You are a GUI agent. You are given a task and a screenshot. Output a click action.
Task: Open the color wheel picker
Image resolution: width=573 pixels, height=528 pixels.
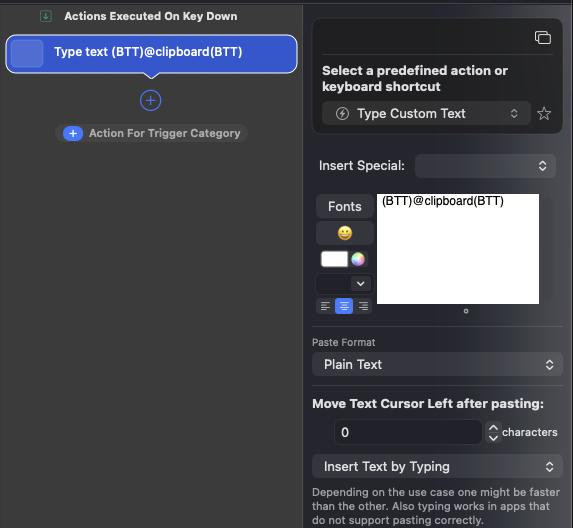coord(358,259)
